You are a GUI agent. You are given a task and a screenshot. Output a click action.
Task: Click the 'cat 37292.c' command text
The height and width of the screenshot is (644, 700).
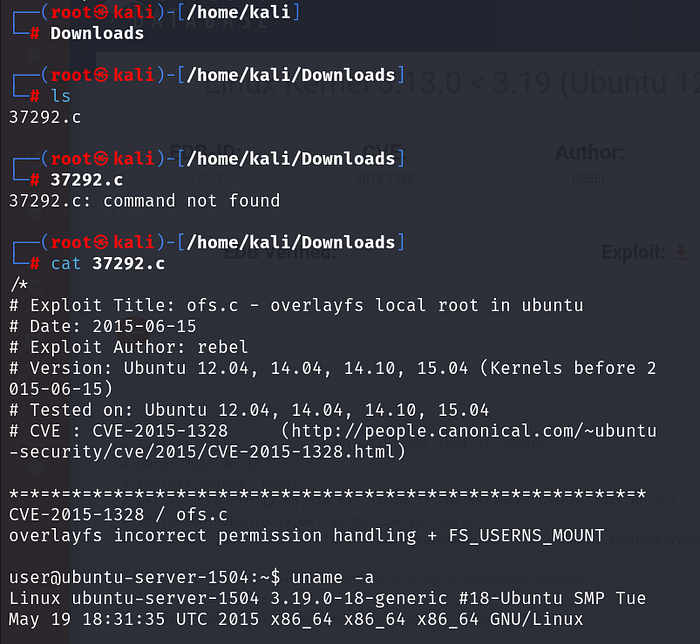107,264
